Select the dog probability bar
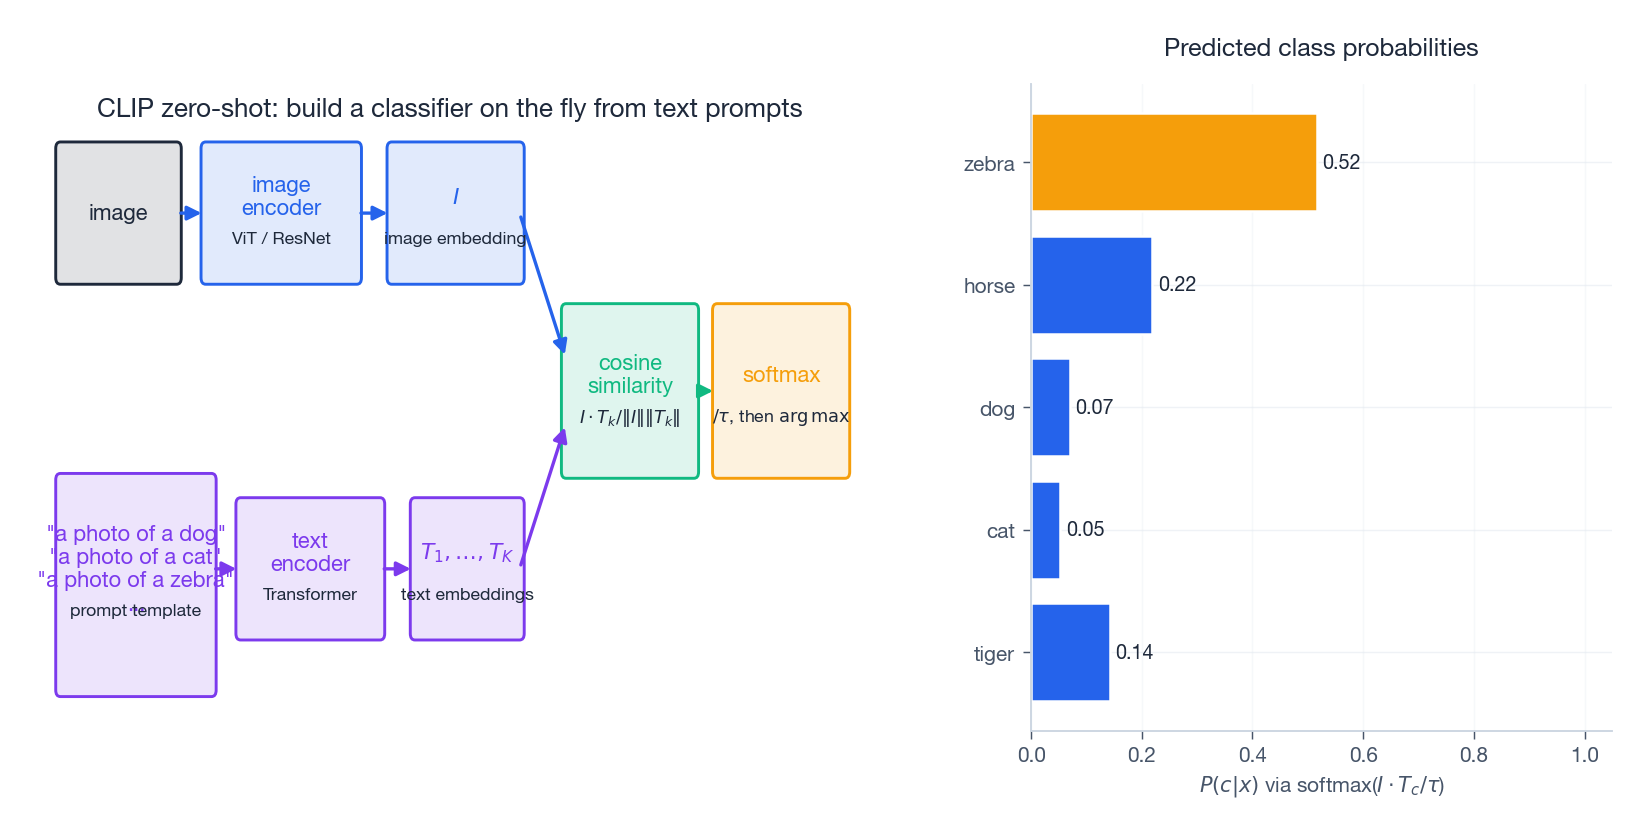Viewport: 1649px width, 836px height. point(1050,407)
